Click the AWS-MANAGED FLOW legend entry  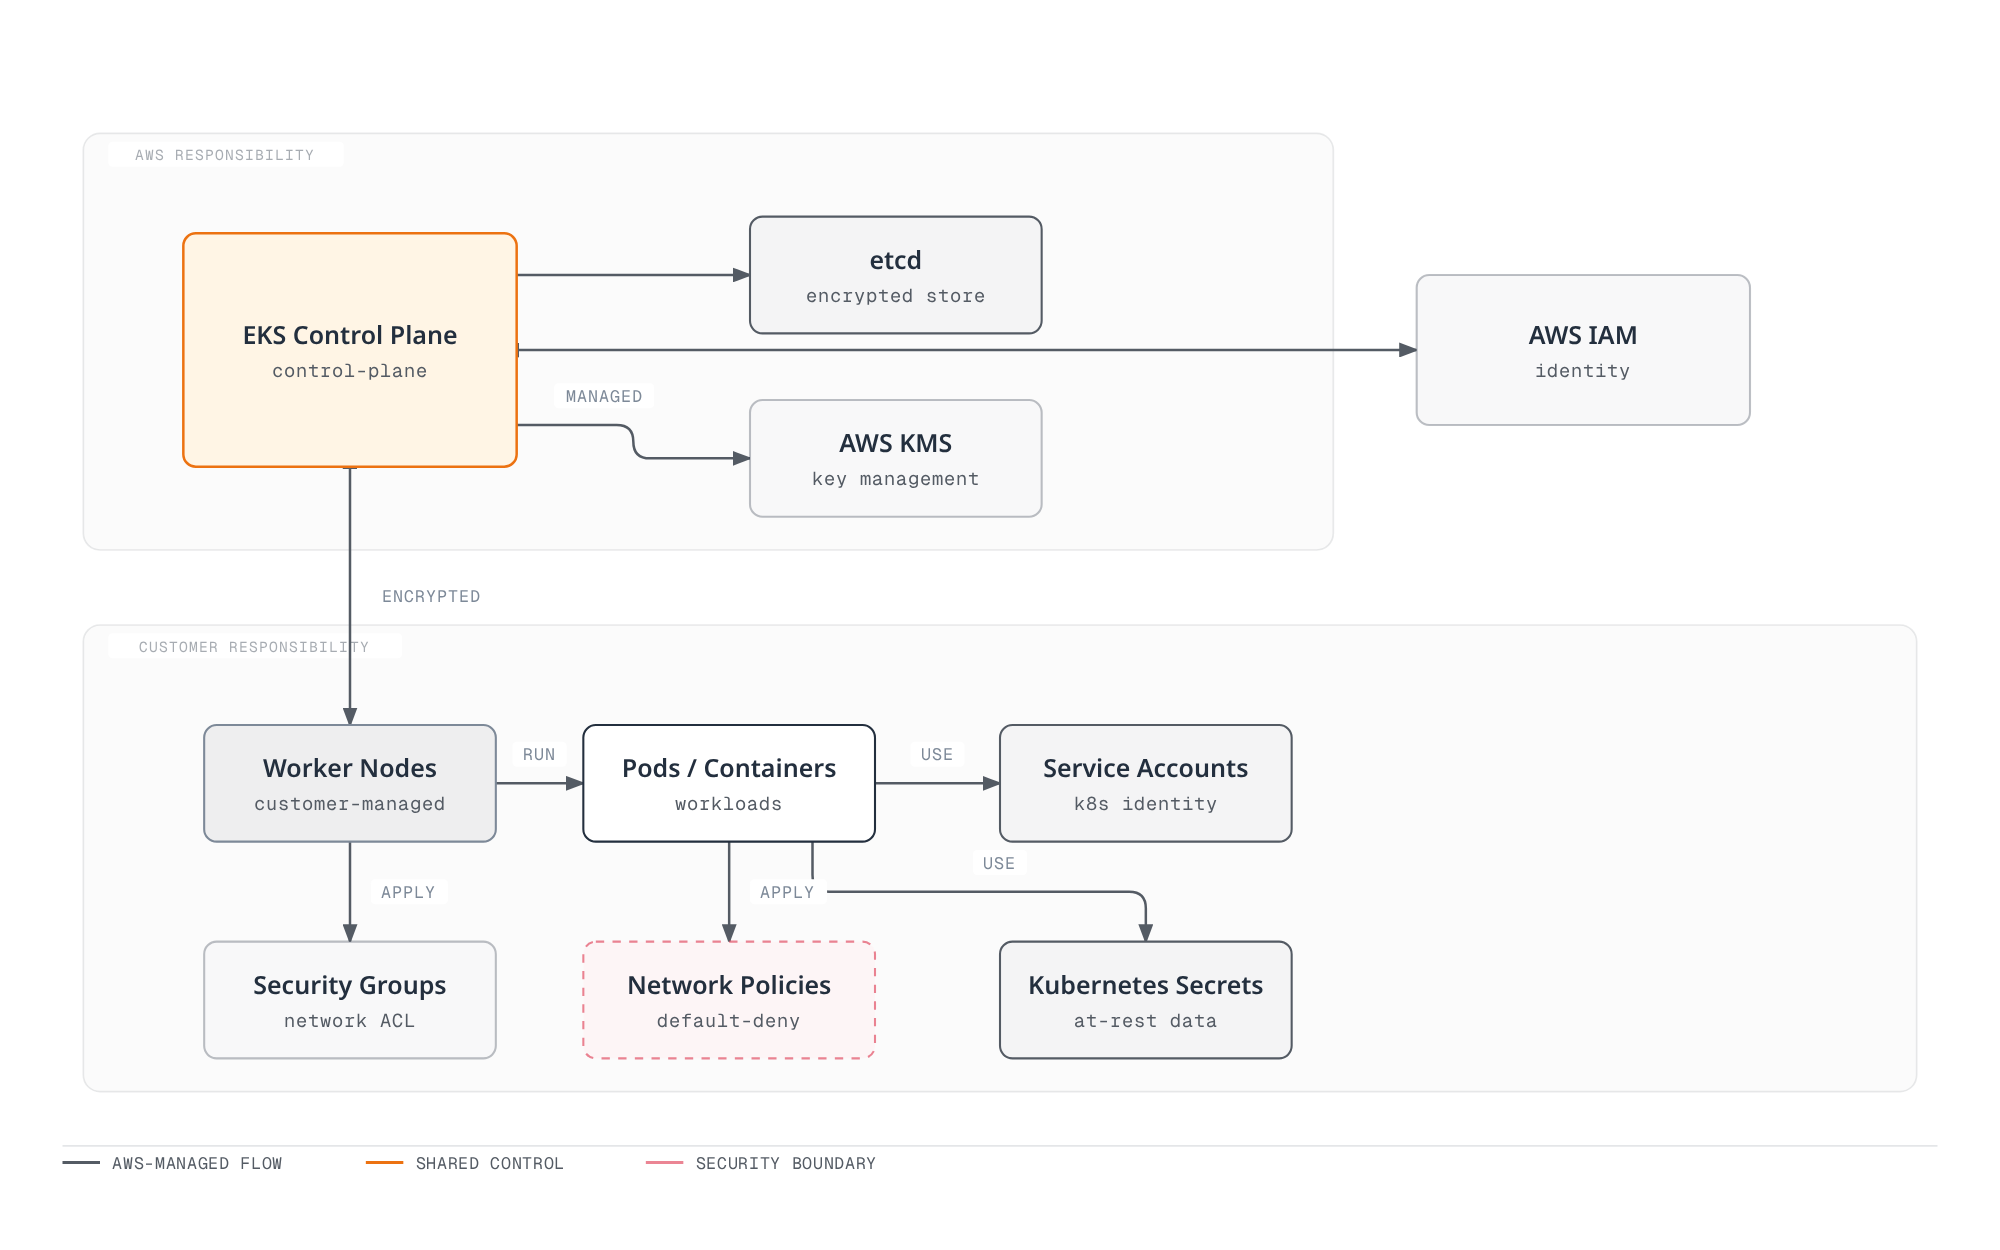172,1163
